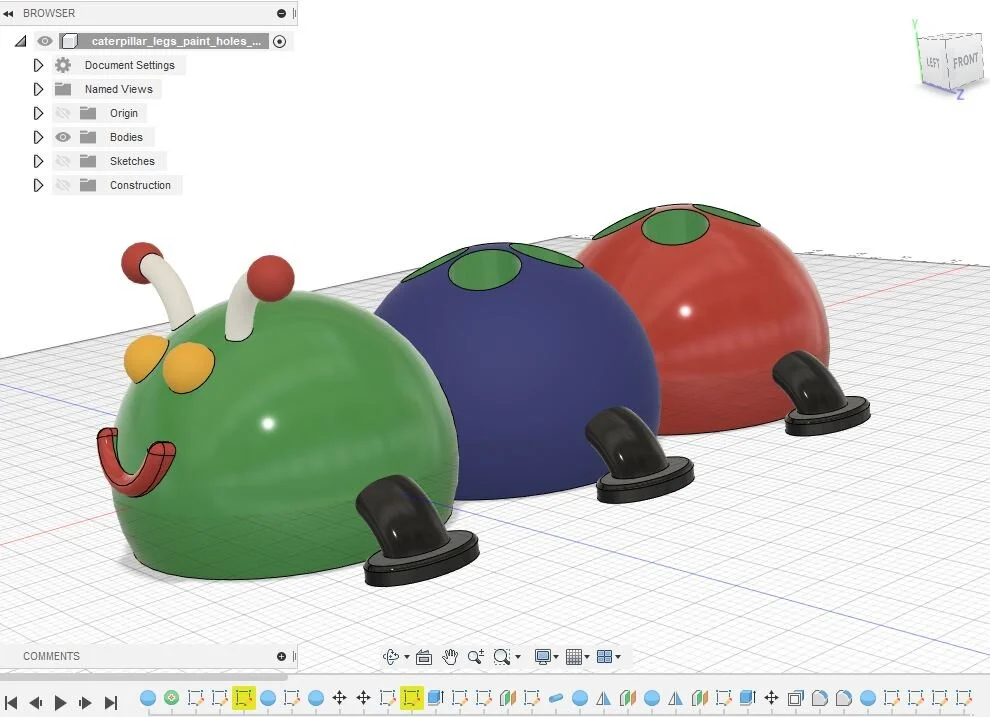This screenshot has width=990, height=717.
Task: Step forward one feature in timeline
Action: [85, 702]
